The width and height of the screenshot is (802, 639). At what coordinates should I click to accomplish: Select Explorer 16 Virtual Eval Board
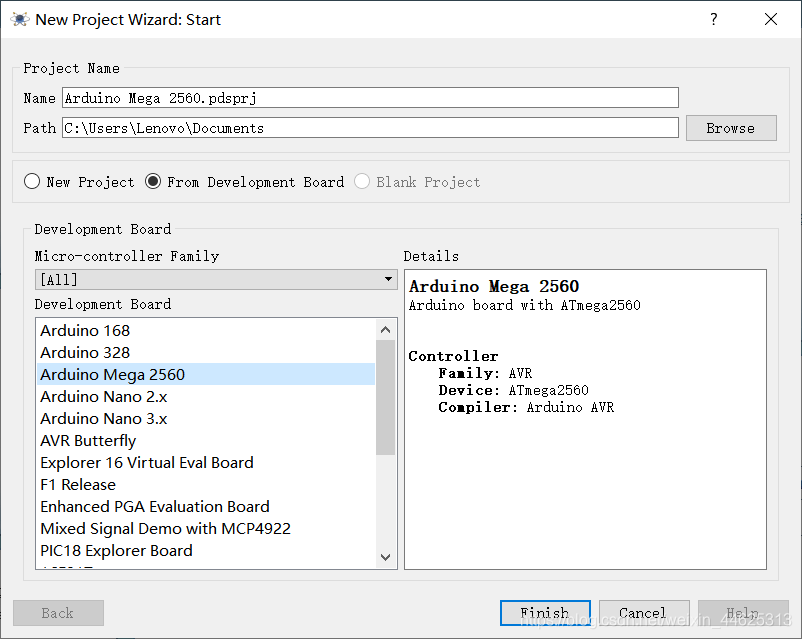tap(206, 462)
